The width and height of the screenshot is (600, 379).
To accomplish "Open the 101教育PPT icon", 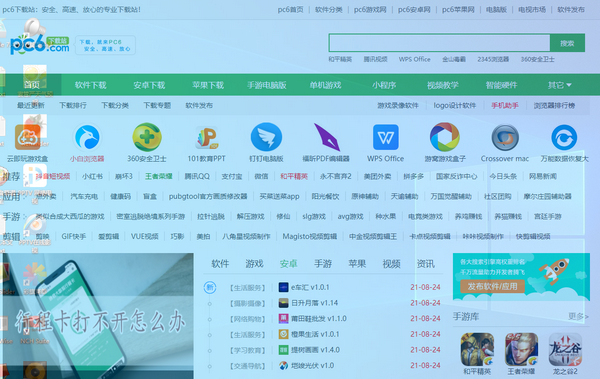I will [x=207, y=137].
